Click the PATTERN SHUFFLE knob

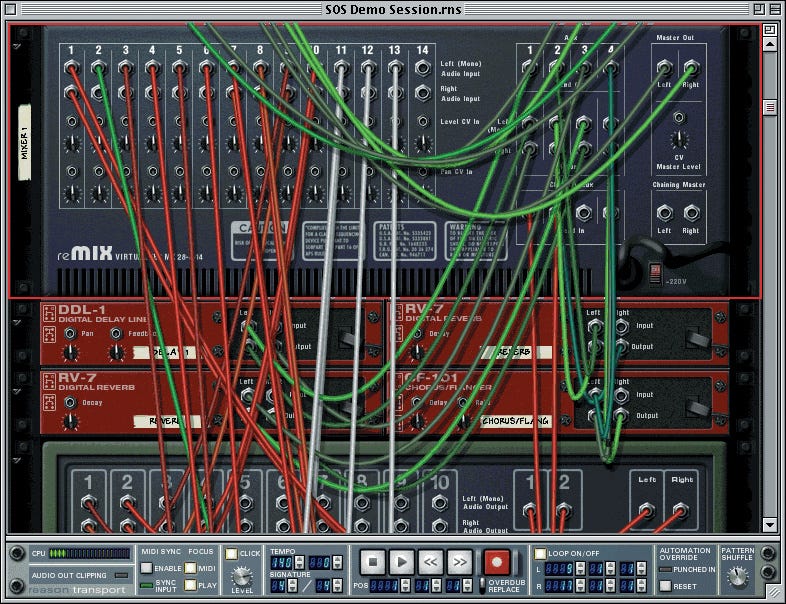click(x=737, y=577)
